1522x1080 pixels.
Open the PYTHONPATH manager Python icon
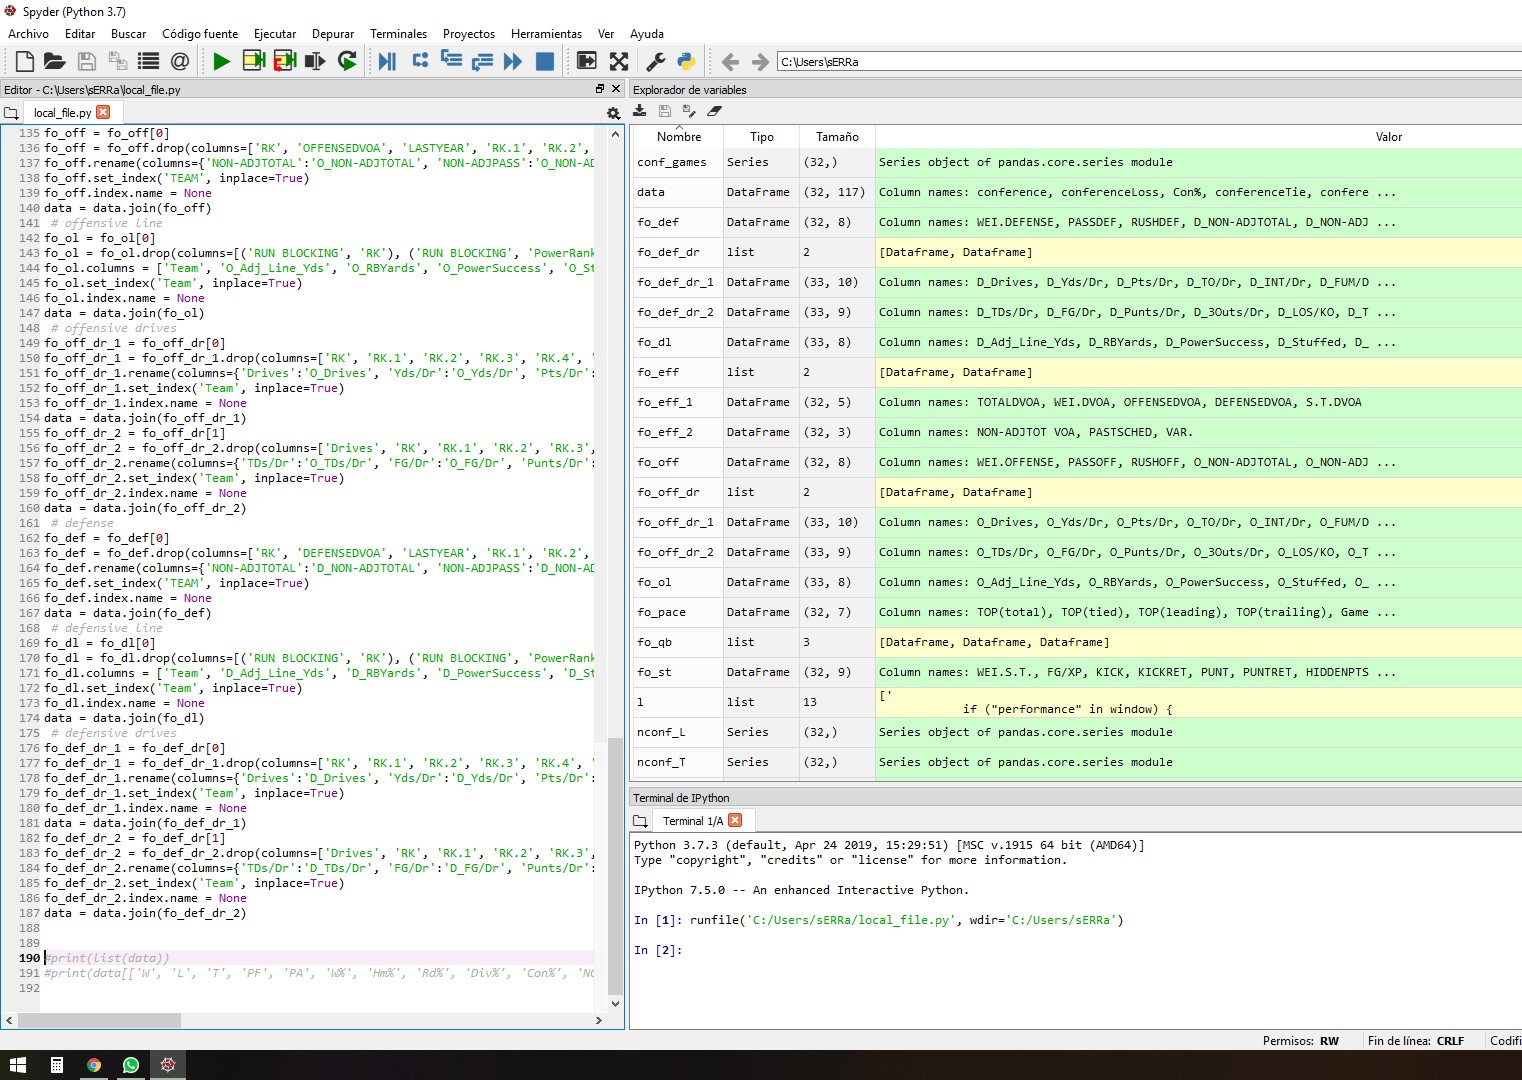(685, 61)
